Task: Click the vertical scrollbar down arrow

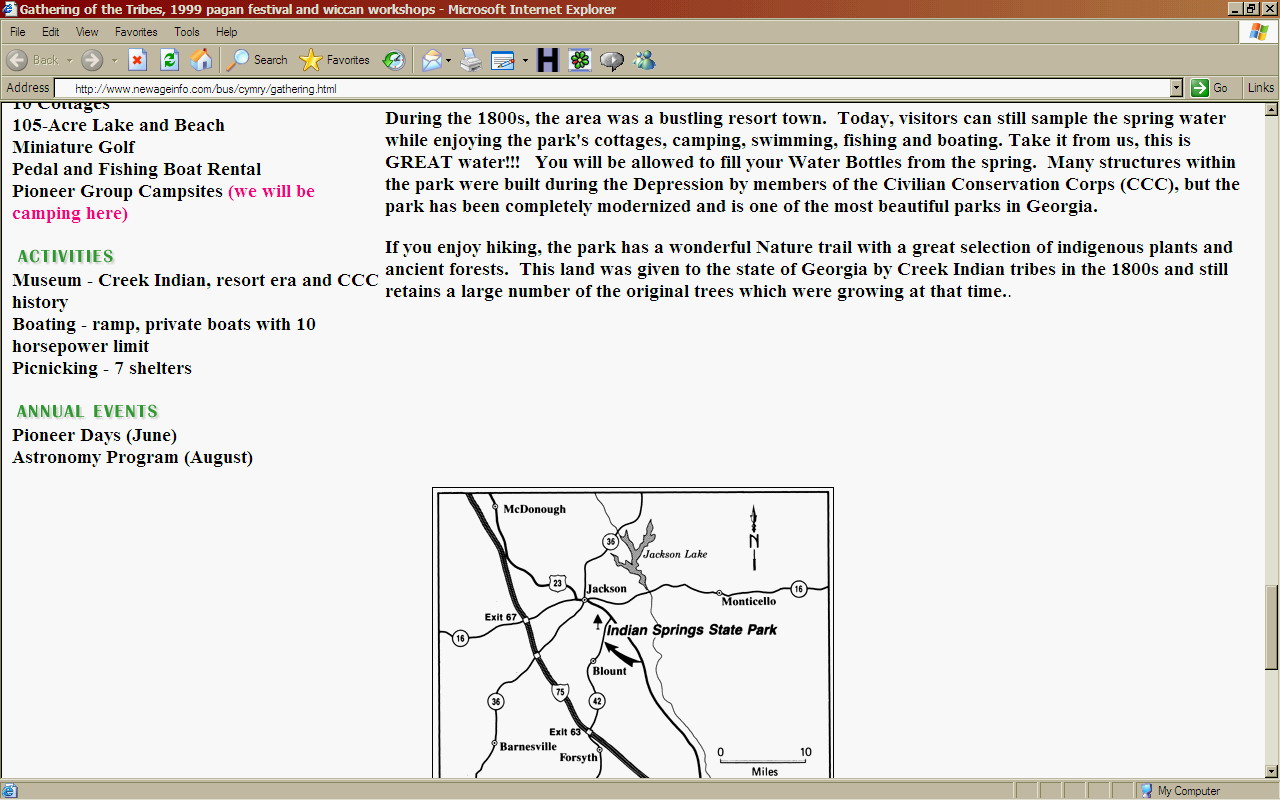Action: [x=1272, y=771]
